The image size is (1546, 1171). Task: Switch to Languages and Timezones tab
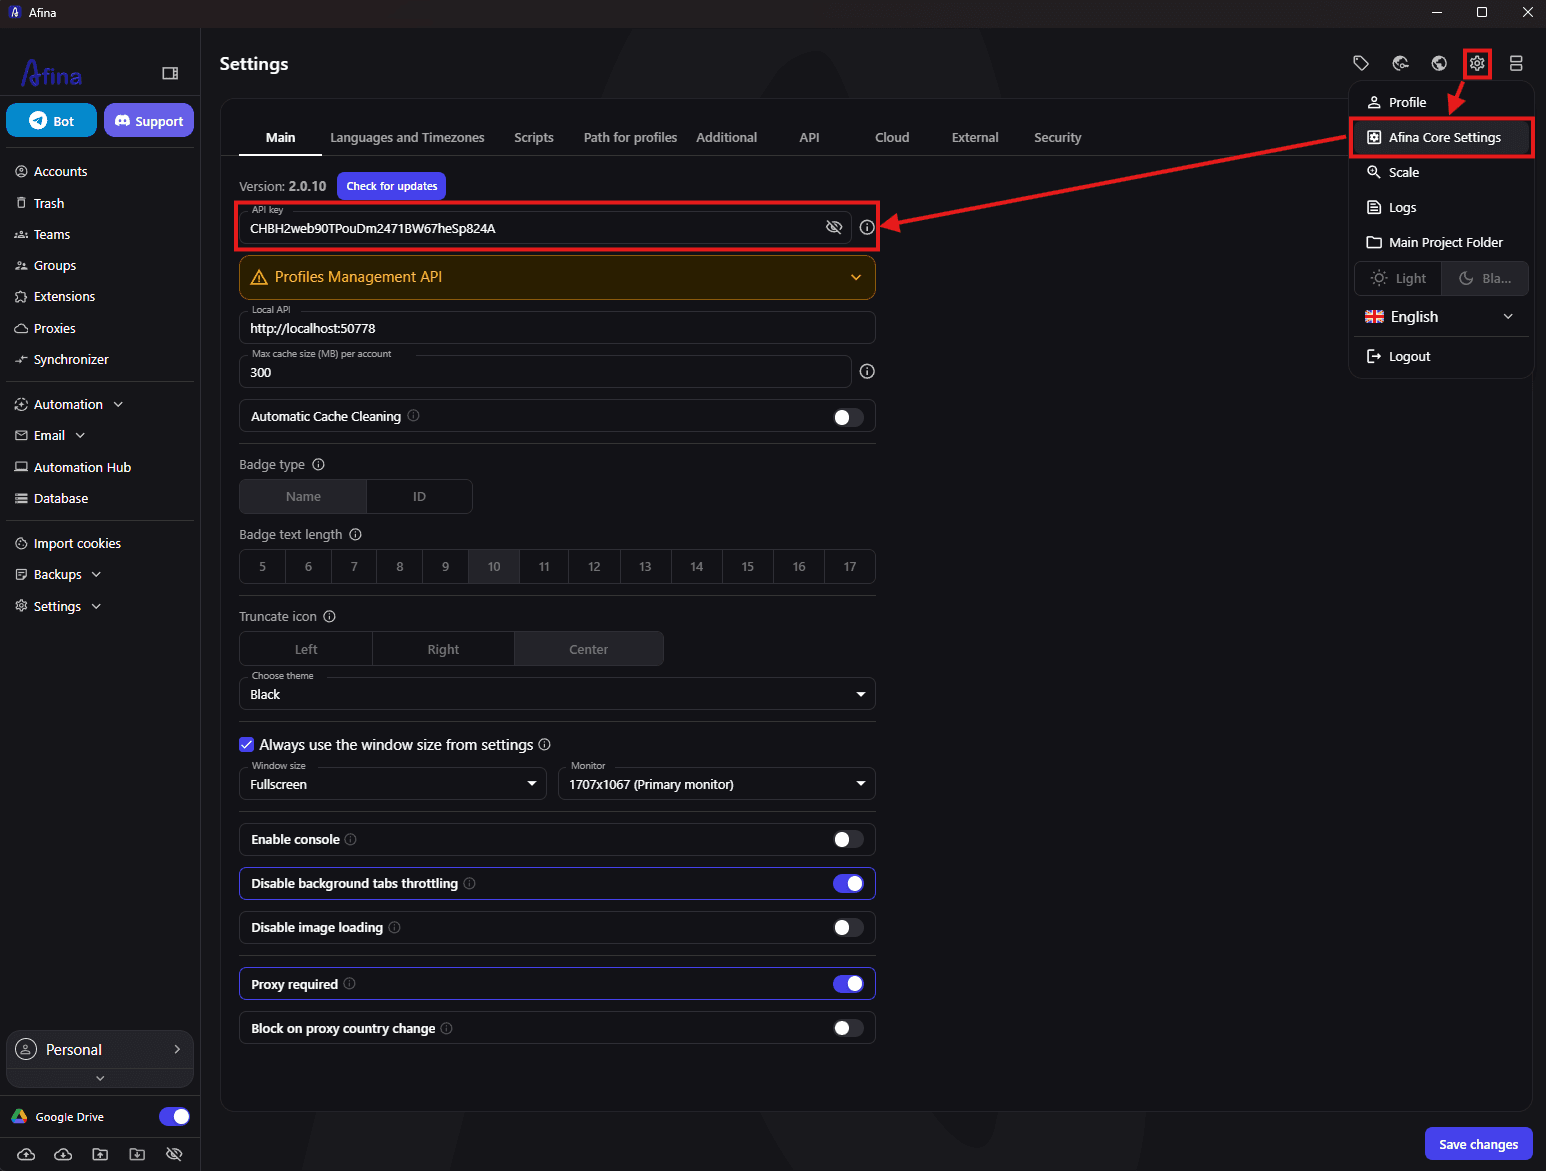tap(407, 137)
